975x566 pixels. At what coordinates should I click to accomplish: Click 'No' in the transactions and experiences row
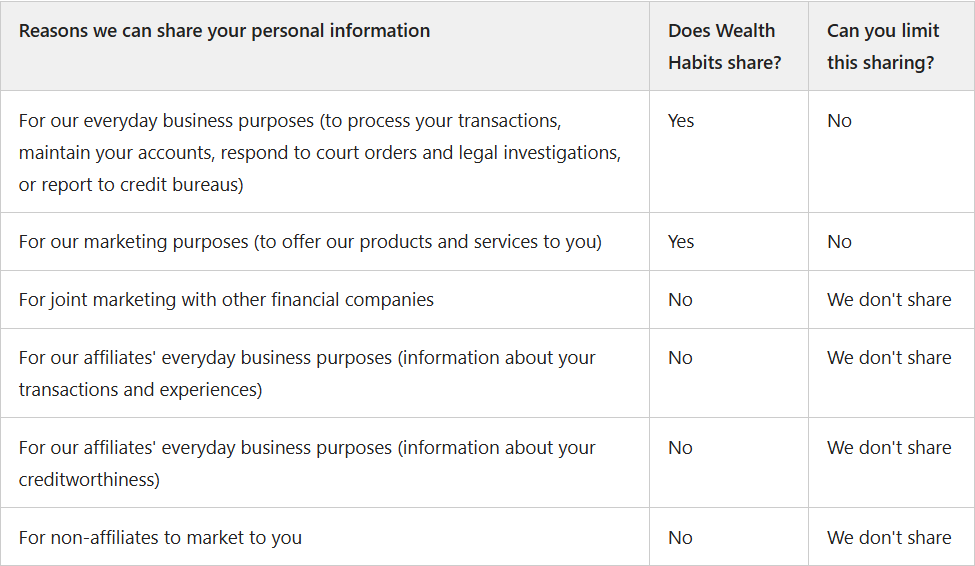(680, 358)
